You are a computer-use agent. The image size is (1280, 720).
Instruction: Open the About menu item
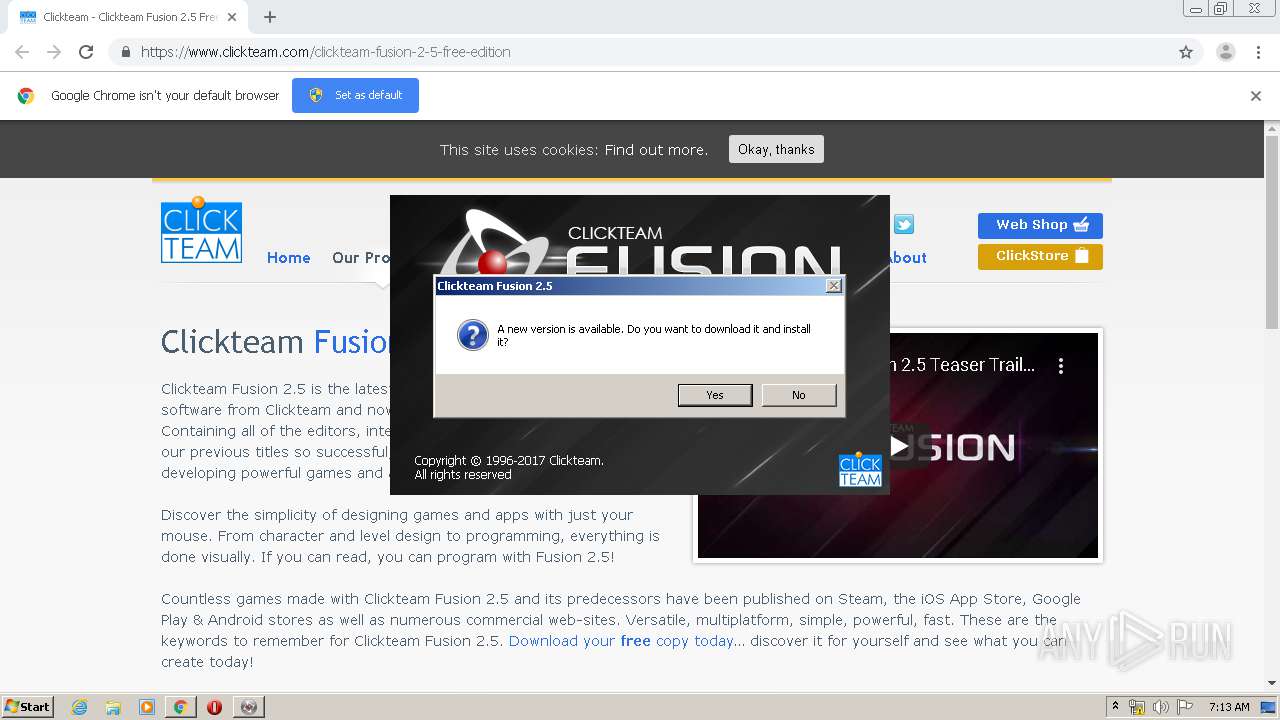[908, 258]
